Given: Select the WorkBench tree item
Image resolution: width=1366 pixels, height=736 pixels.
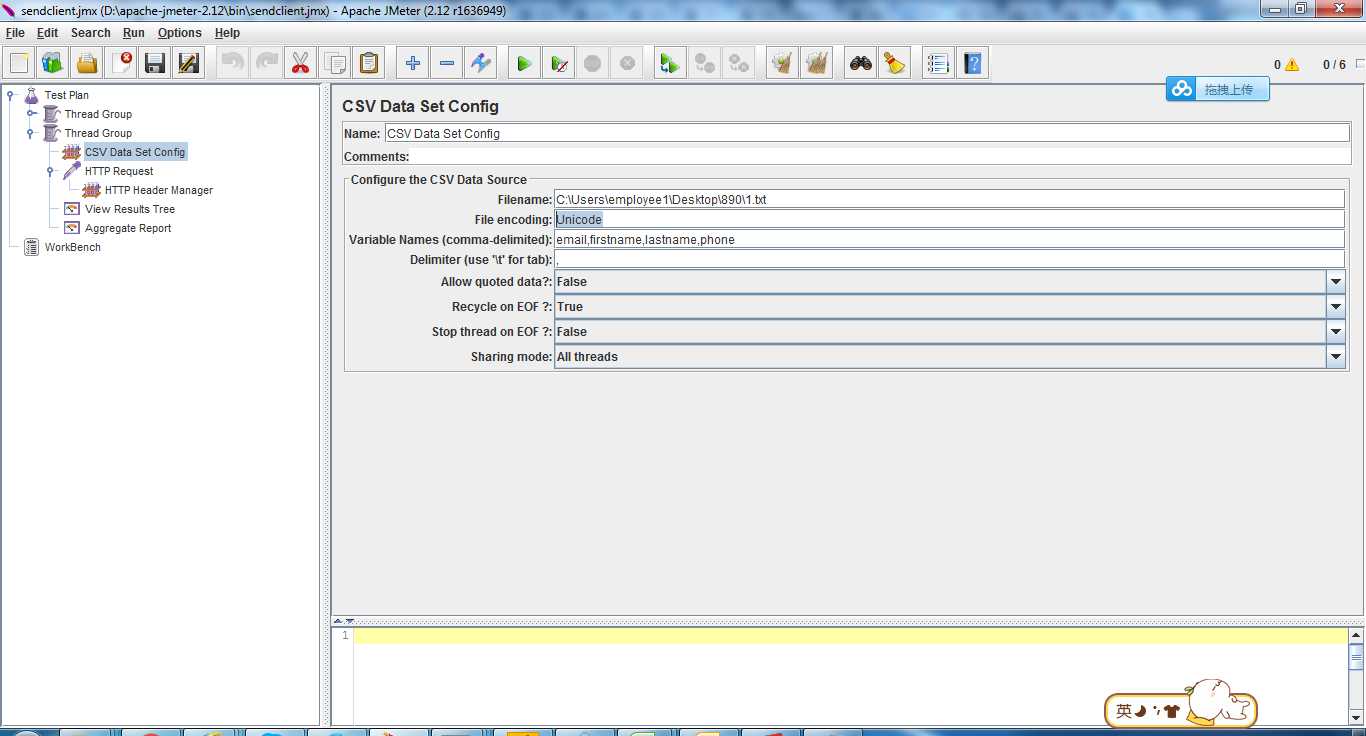Looking at the screenshot, I should 73,247.
